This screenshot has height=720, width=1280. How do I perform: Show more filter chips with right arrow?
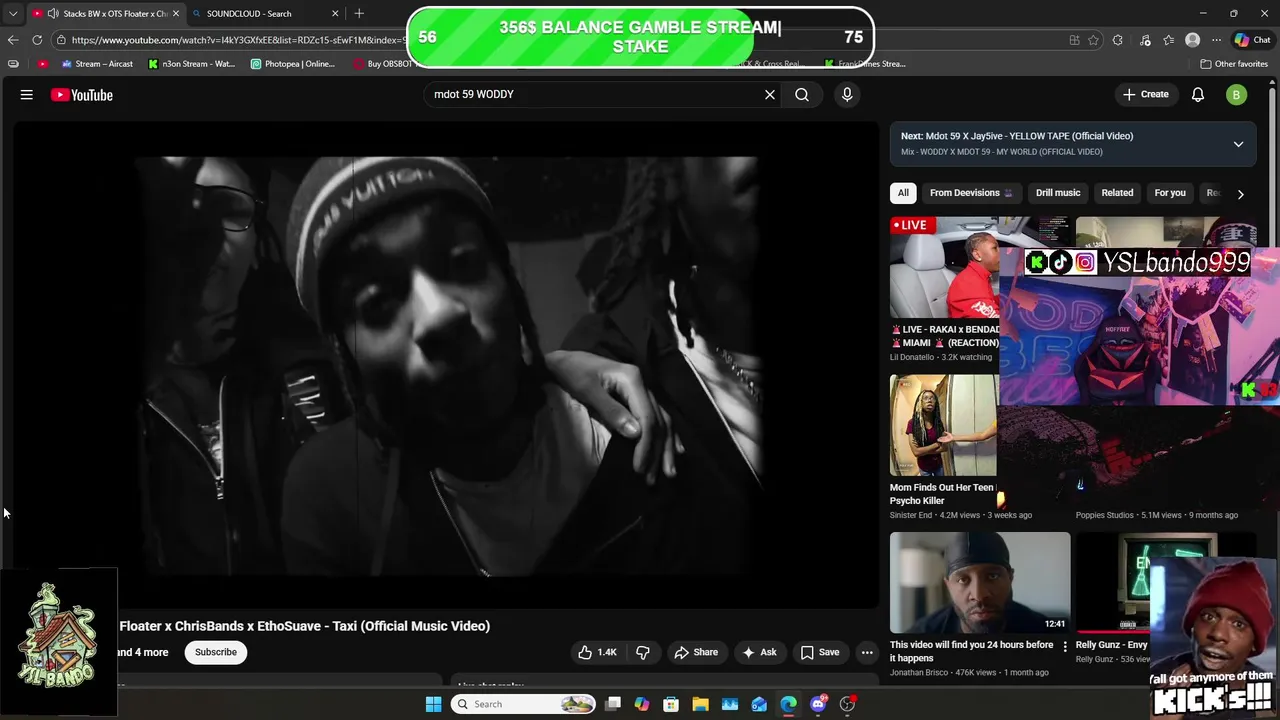[x=1240, y=194]
